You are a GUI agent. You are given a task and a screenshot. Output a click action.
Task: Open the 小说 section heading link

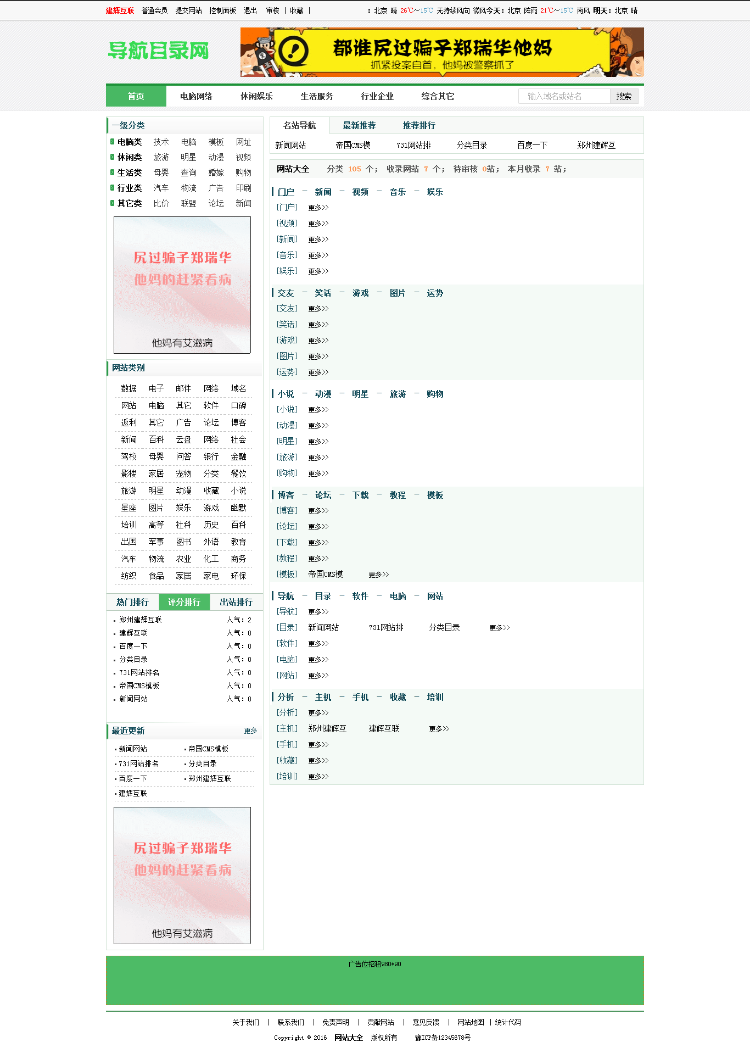coord(285,394)
